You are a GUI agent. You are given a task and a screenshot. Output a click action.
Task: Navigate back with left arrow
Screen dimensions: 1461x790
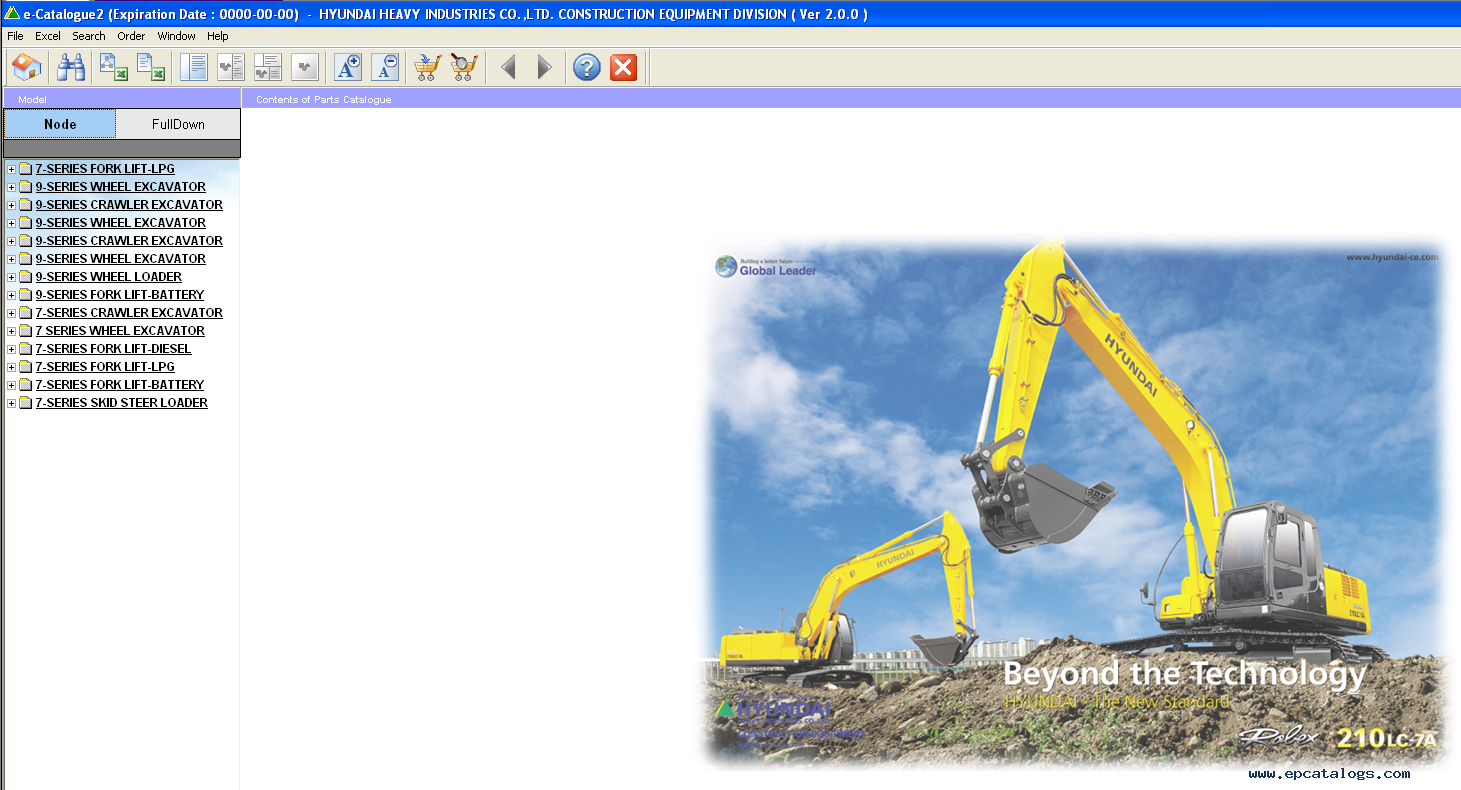pyautogui.click(x=508, y=68)
